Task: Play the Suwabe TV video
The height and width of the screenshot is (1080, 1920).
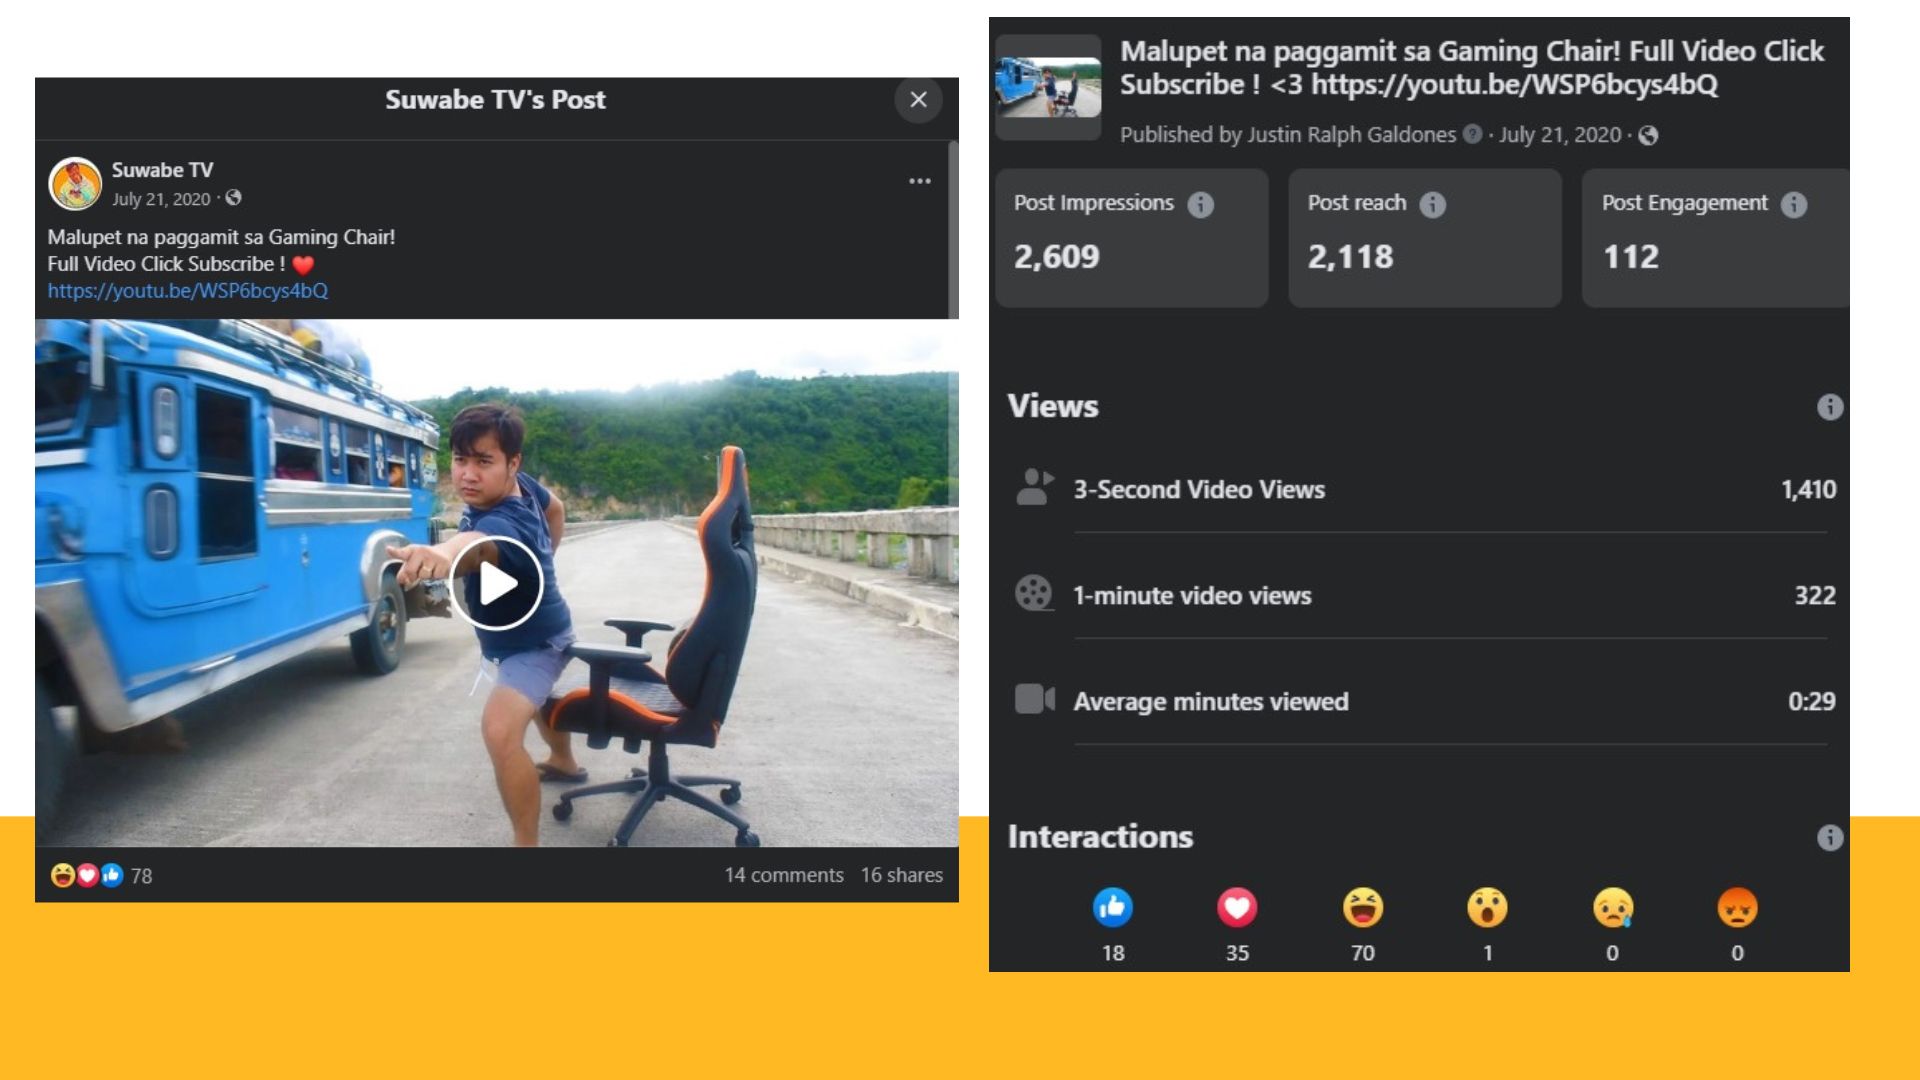Action: coord(496,584)
